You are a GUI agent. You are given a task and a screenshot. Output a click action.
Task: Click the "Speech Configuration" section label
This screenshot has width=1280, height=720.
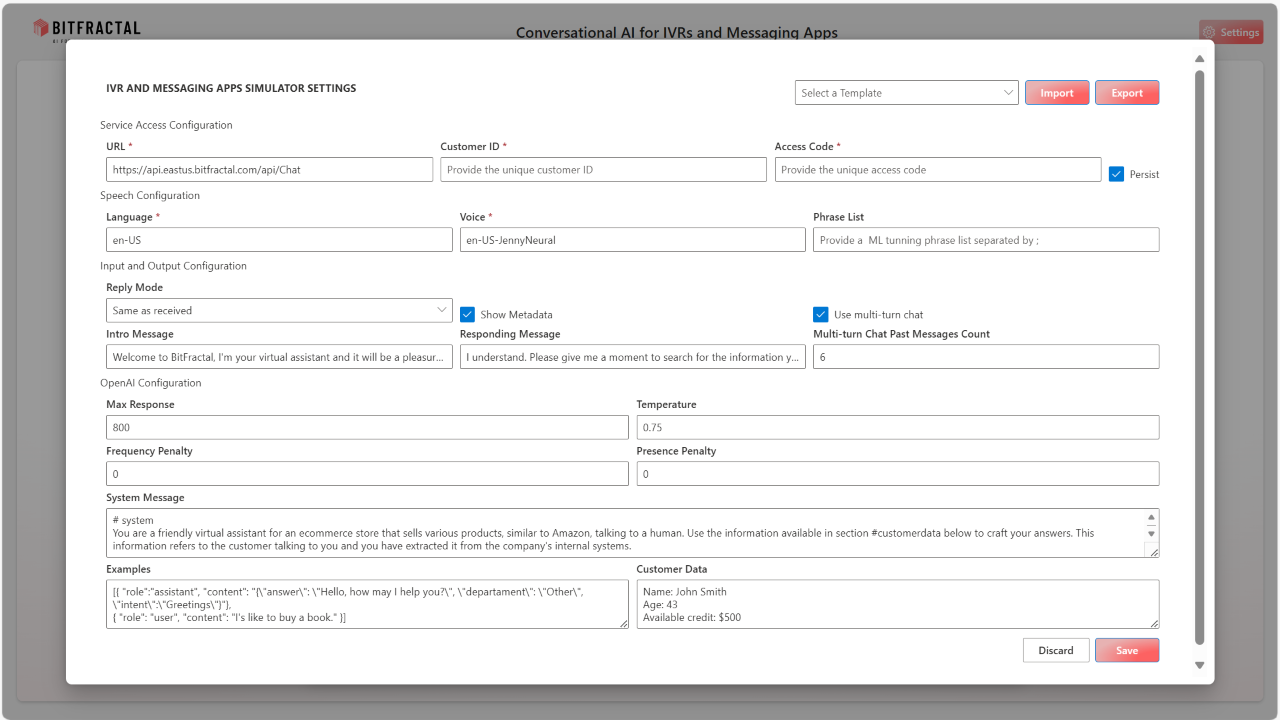point(150,195)
